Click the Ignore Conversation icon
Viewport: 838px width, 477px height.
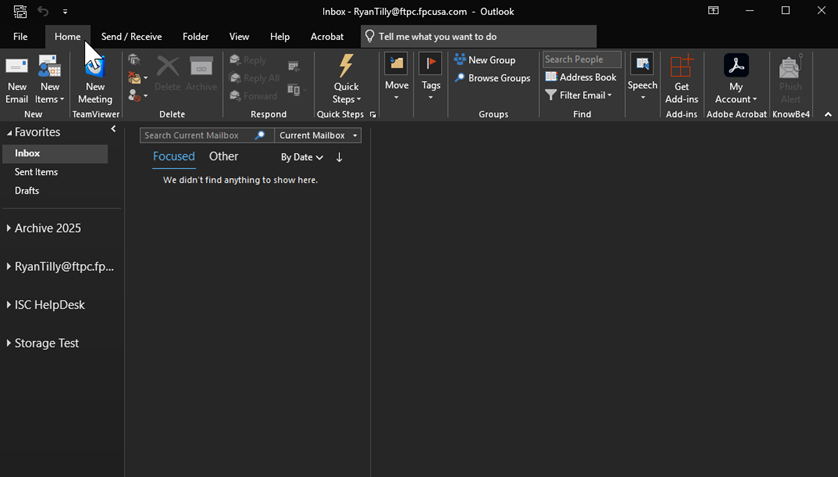click(134, 60)
